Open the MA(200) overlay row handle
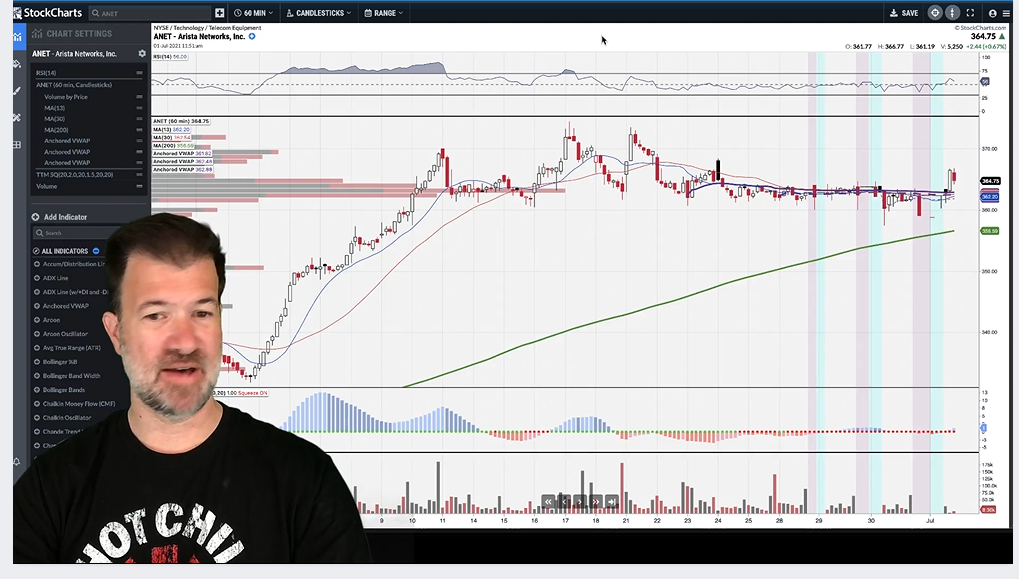This screenshot has height=579, width=1019. pyautogui.click(x=139, y=130)
